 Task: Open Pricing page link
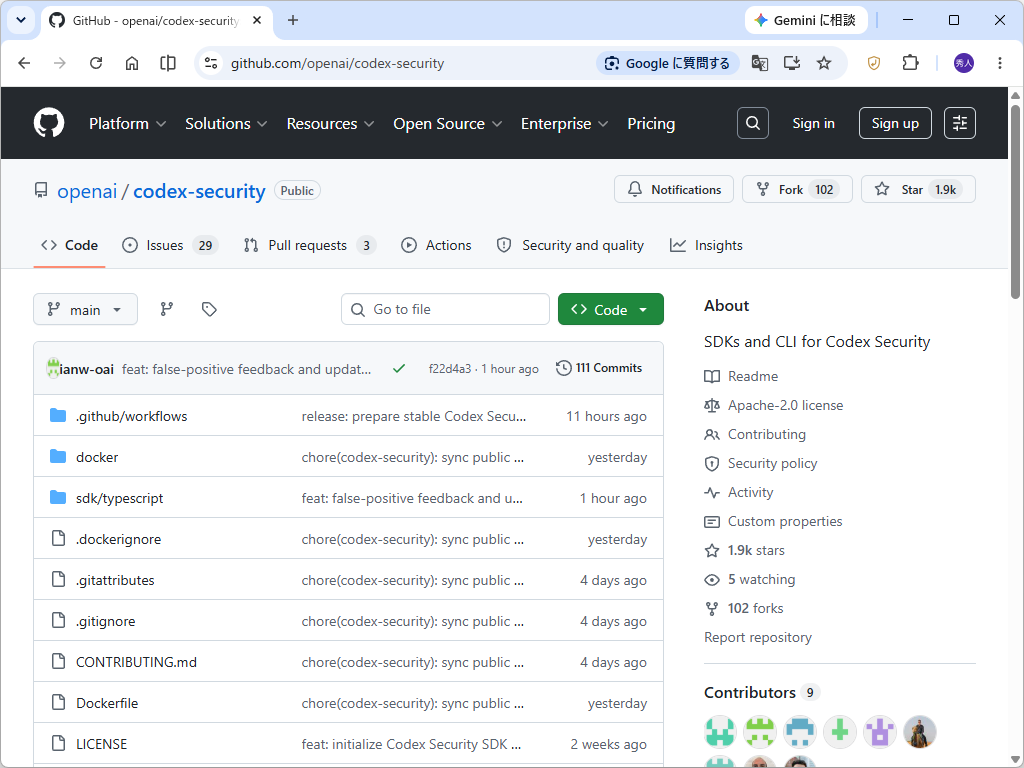point(651,123)
